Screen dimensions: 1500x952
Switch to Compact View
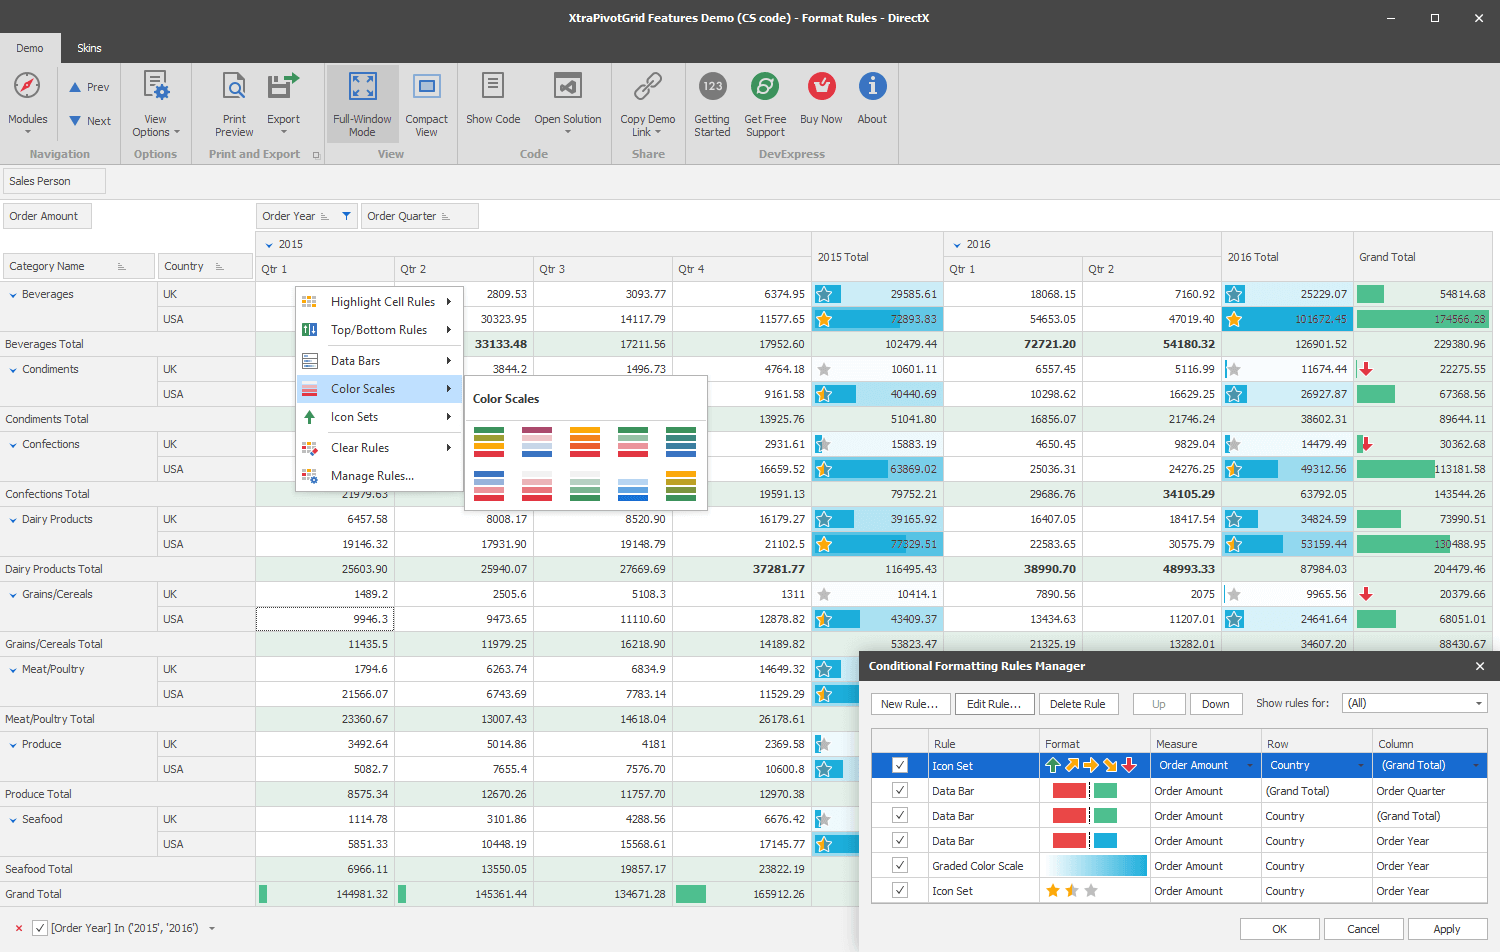point(426,87)
